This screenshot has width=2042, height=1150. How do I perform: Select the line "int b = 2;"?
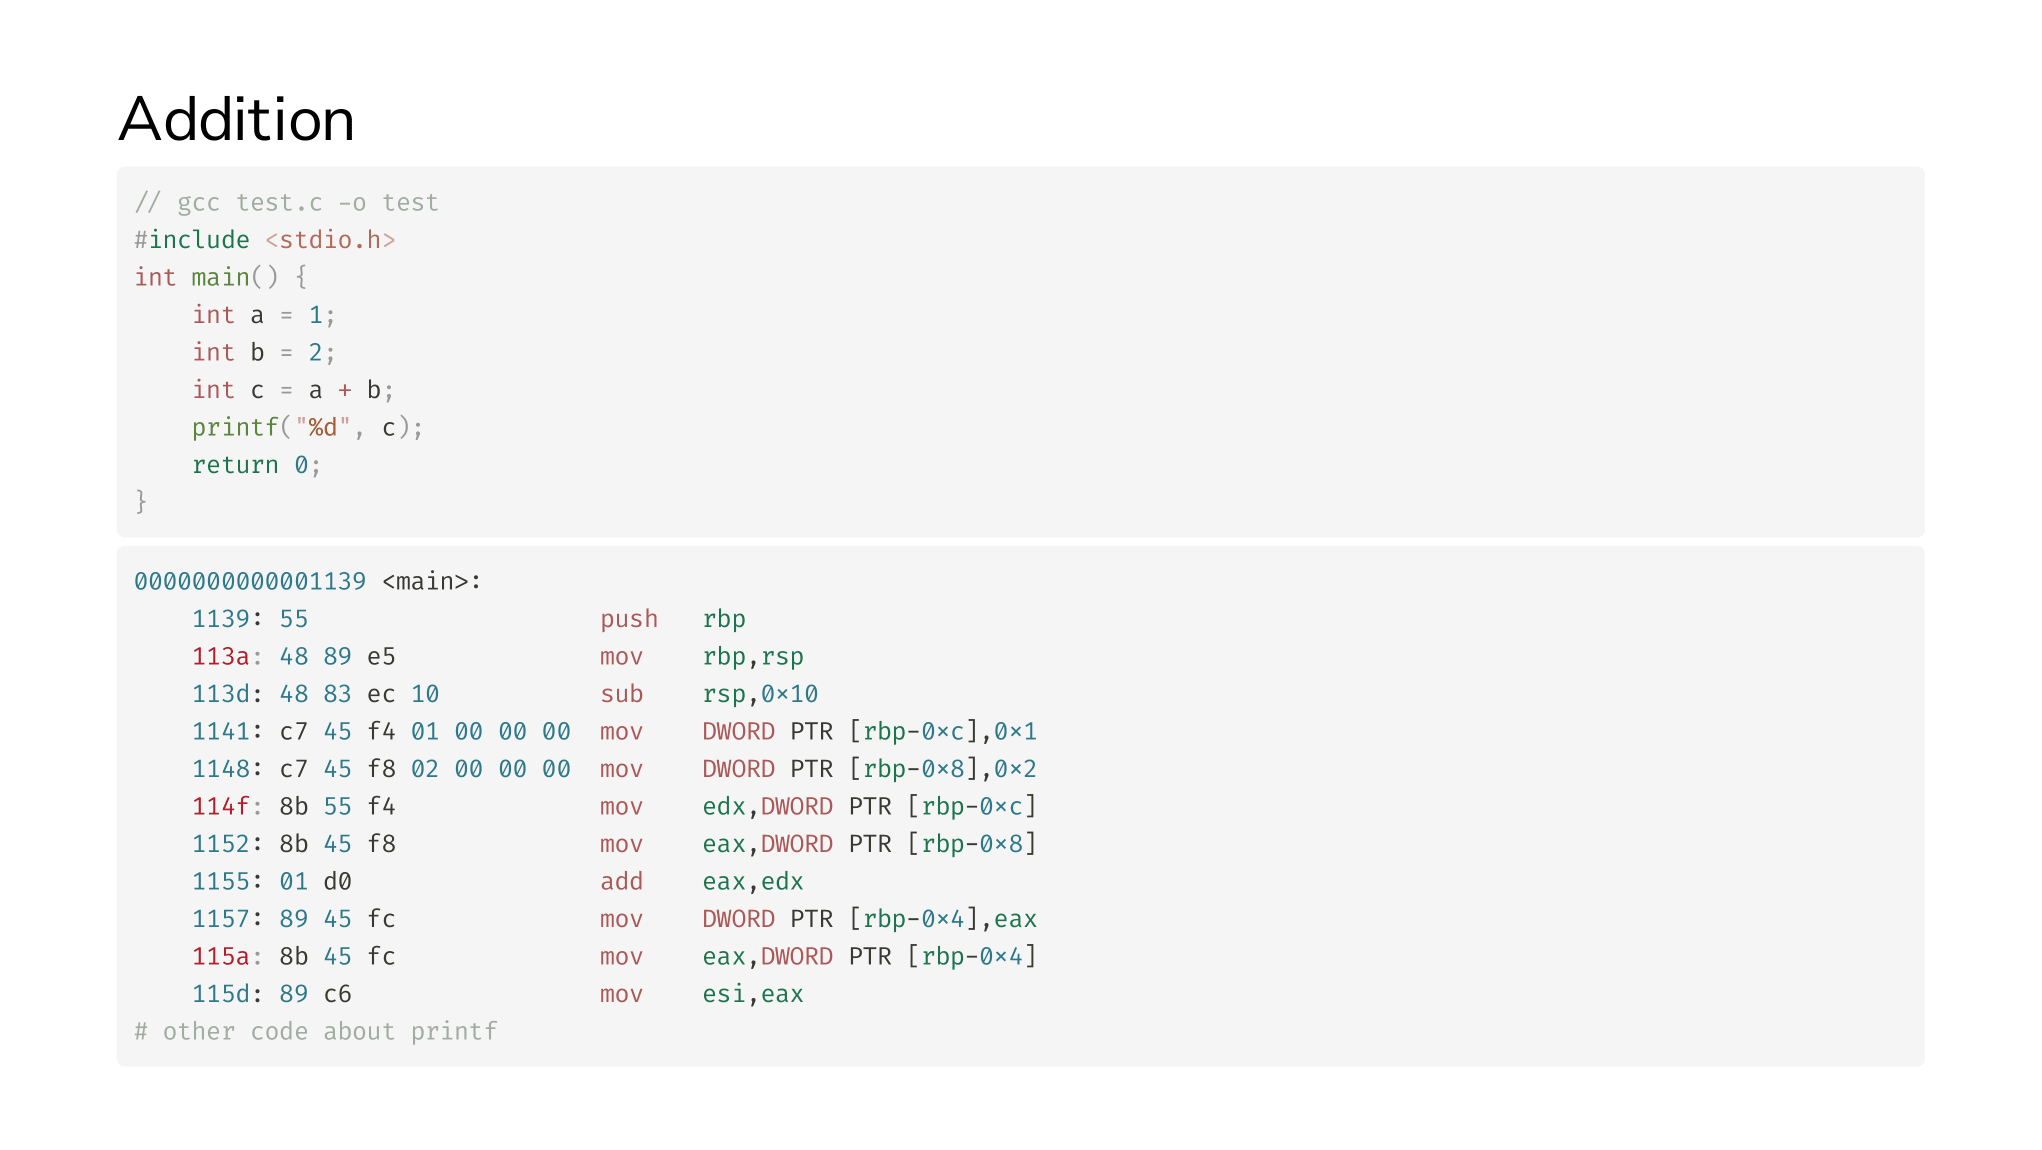(x=264, y=352)
